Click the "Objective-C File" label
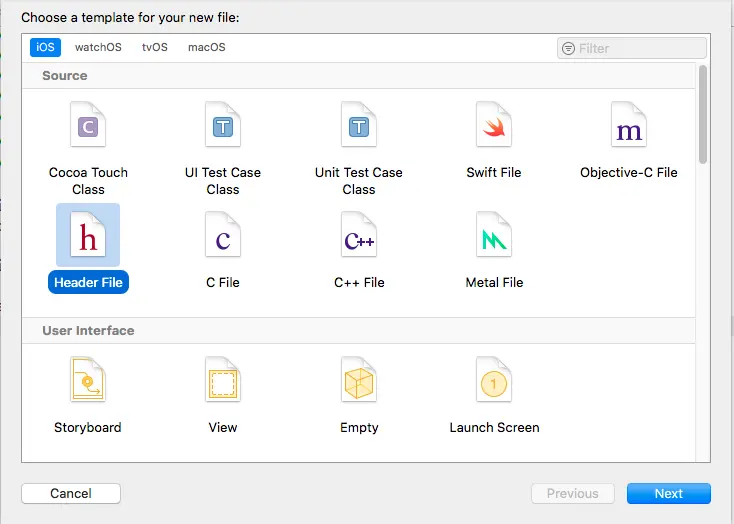Image resolution: width=734 pixels, height=524 pixels. click(x=629, y=172)
